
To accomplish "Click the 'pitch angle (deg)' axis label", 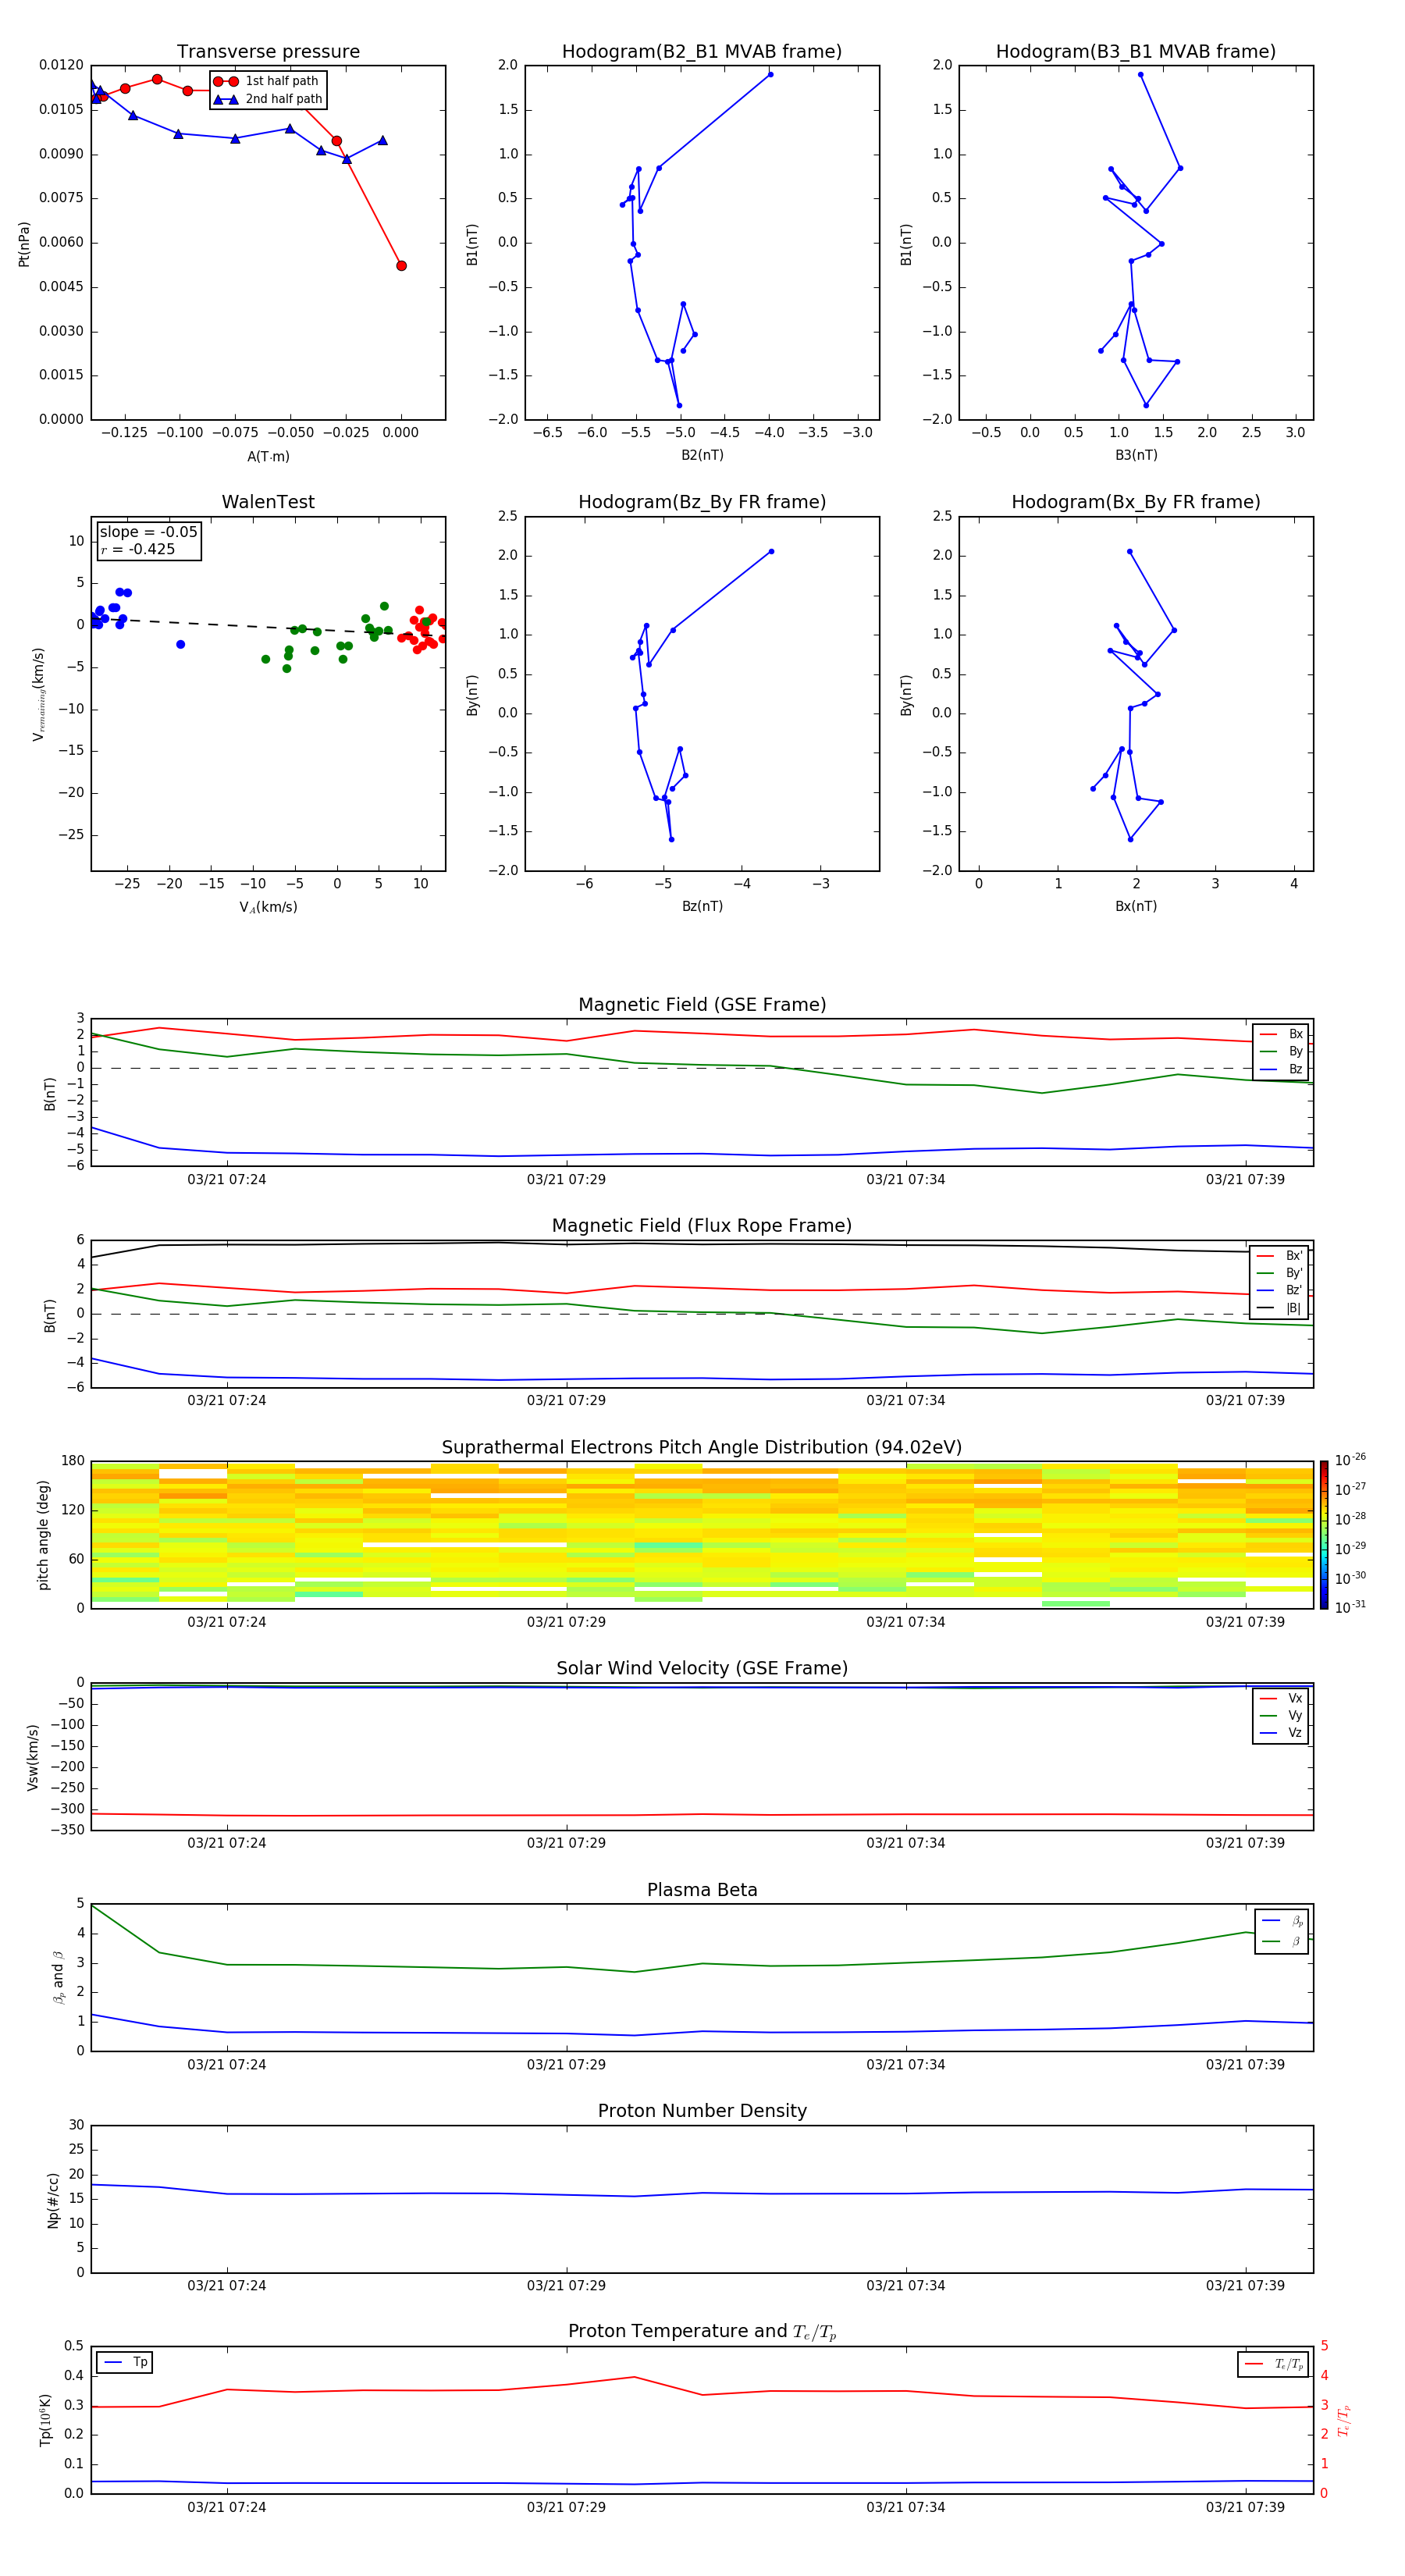I will coord(43,1535).
